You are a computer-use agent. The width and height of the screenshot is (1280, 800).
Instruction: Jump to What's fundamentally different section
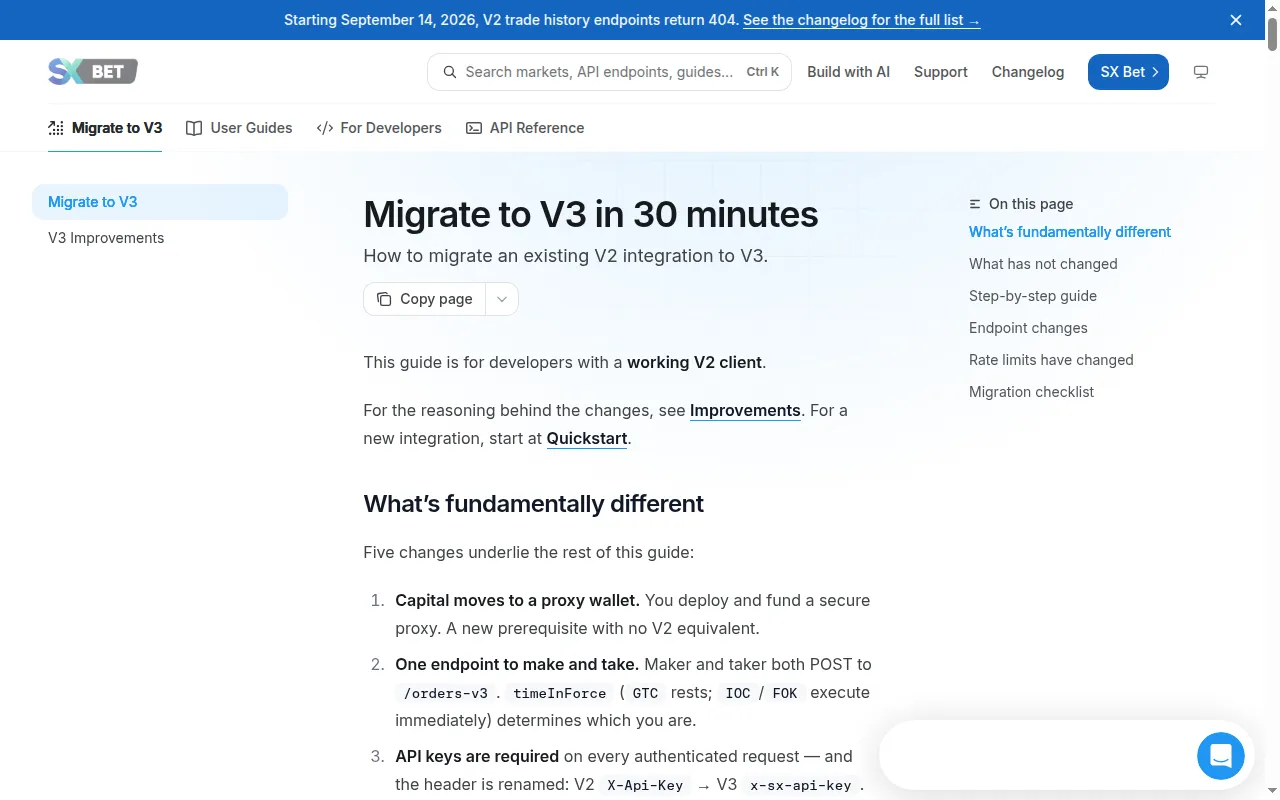click(1070, 232)
